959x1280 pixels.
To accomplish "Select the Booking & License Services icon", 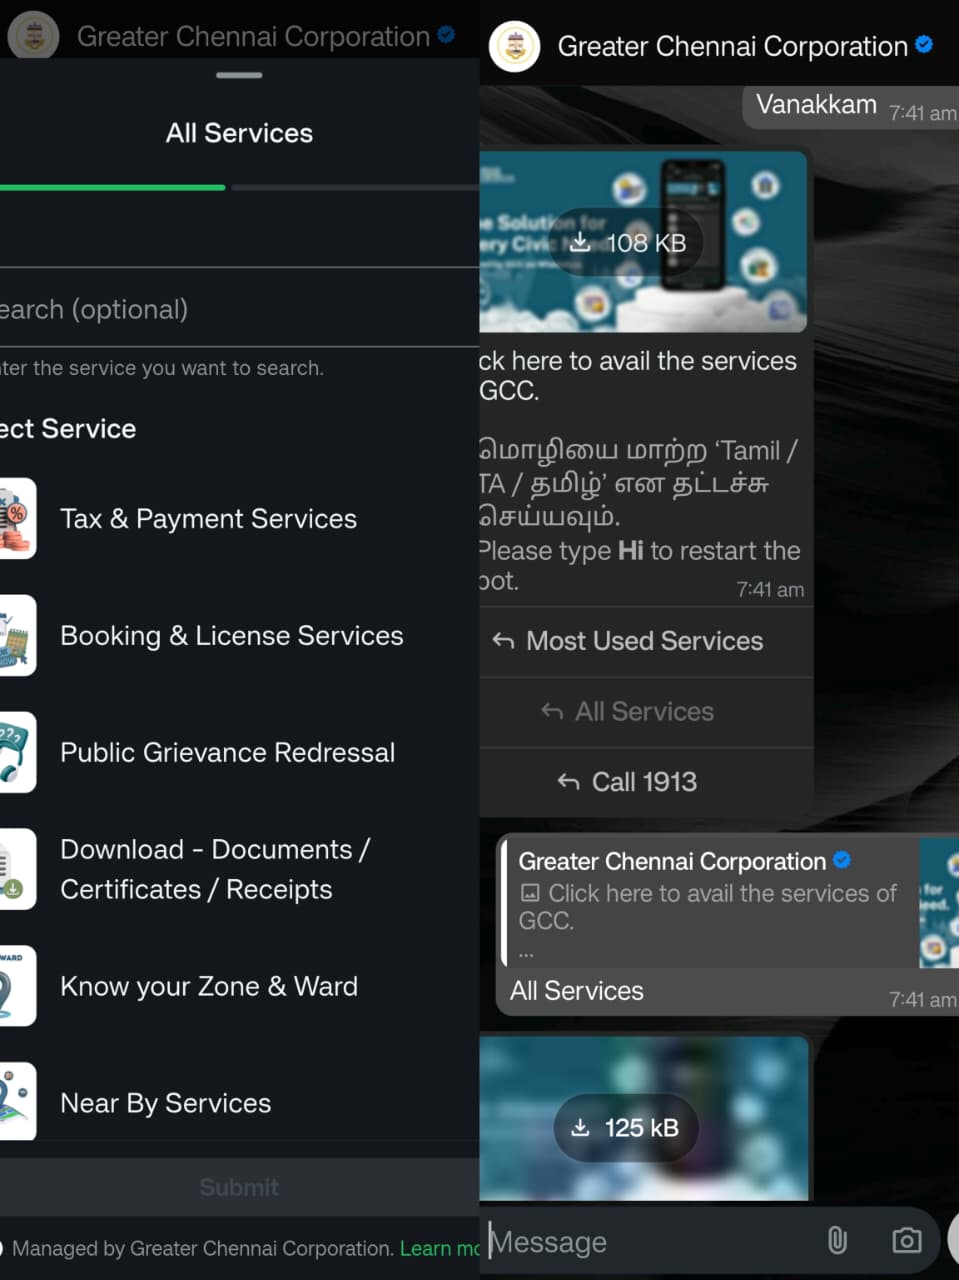I will [17, 635].
